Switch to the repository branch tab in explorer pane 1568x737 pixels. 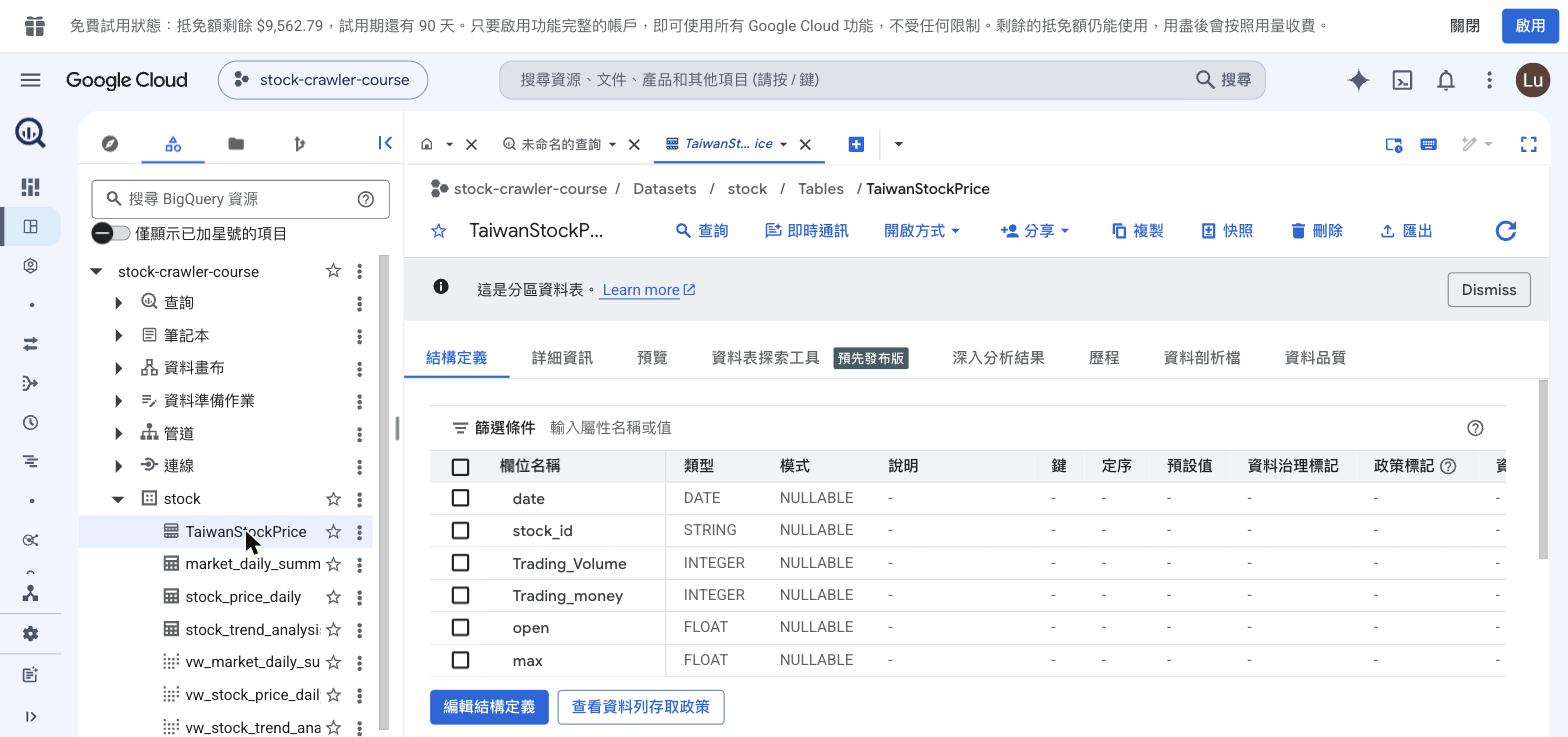299,144
